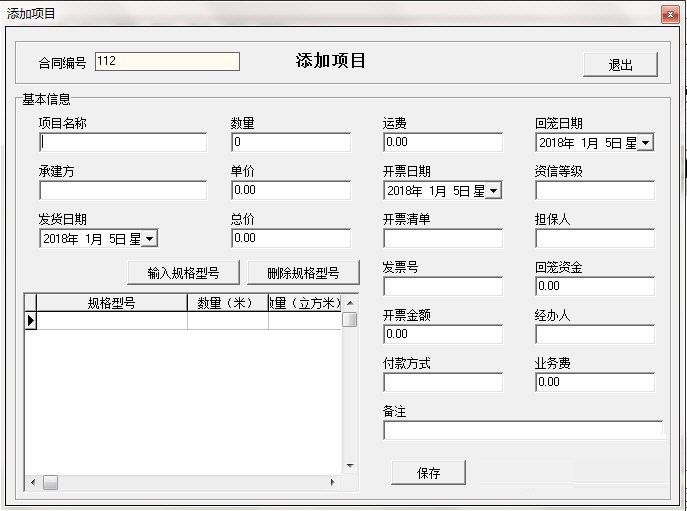Click the 经办人 input field

click(595, 334)
